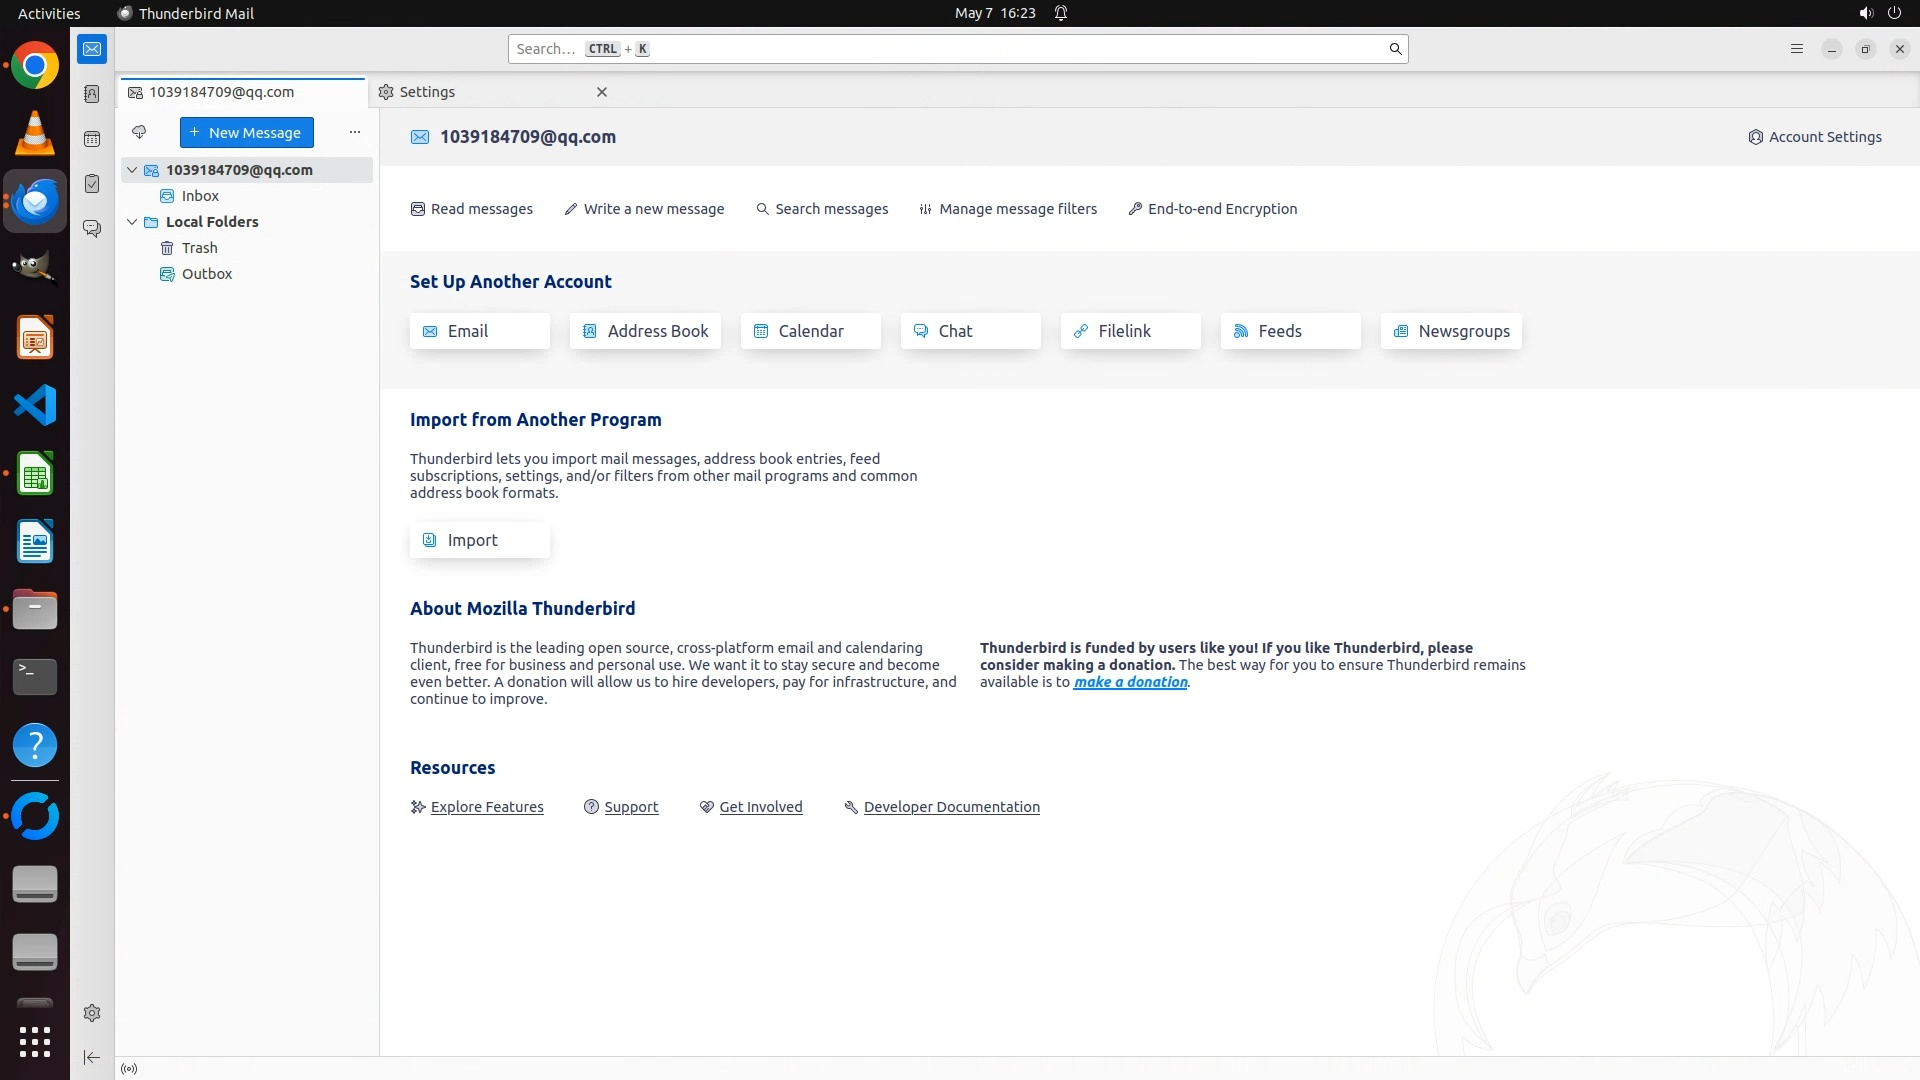This screenshot has width=1920, height=1080.
Task: Open the Address Book space icon
Action: (92, 94)
